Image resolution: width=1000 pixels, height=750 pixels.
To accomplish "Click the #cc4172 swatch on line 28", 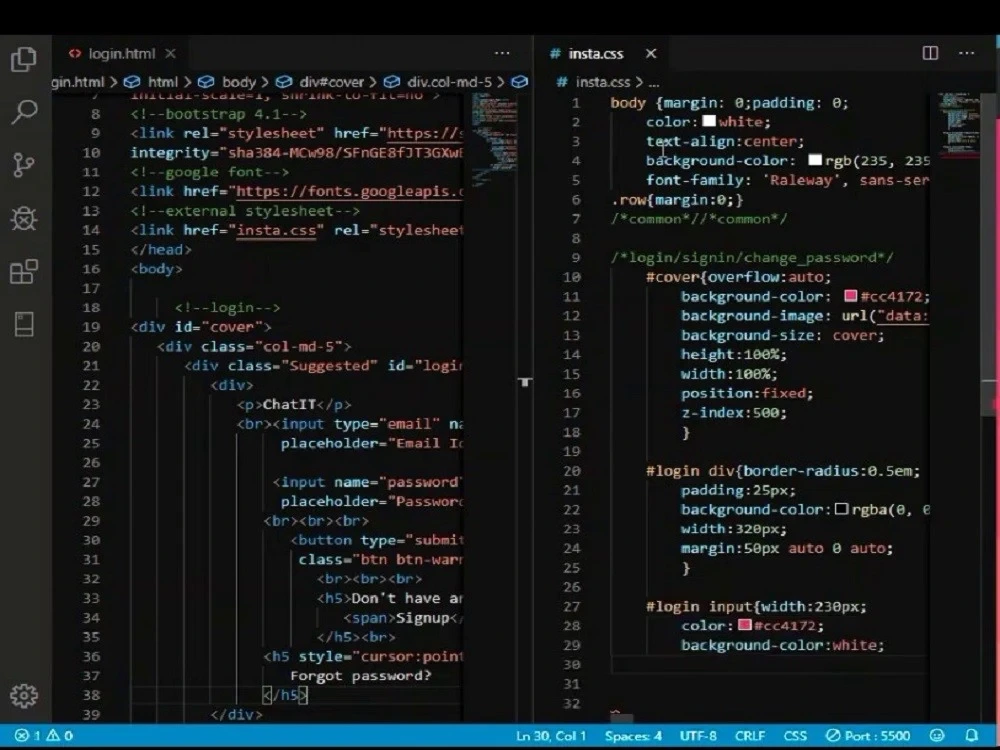I will tap(744, 624).
